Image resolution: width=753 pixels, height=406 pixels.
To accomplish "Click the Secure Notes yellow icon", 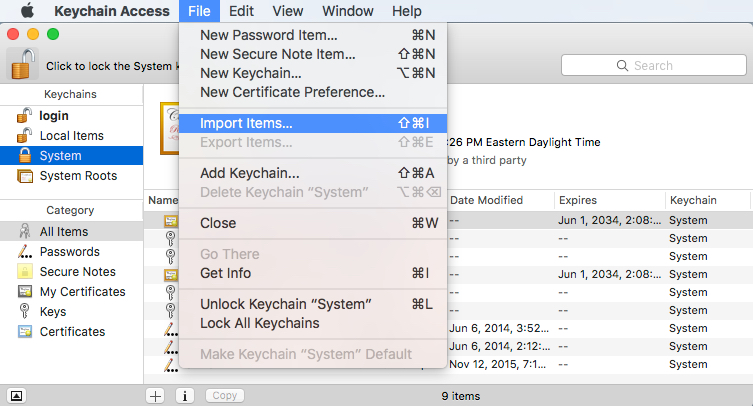I will [x=24, y=271].
